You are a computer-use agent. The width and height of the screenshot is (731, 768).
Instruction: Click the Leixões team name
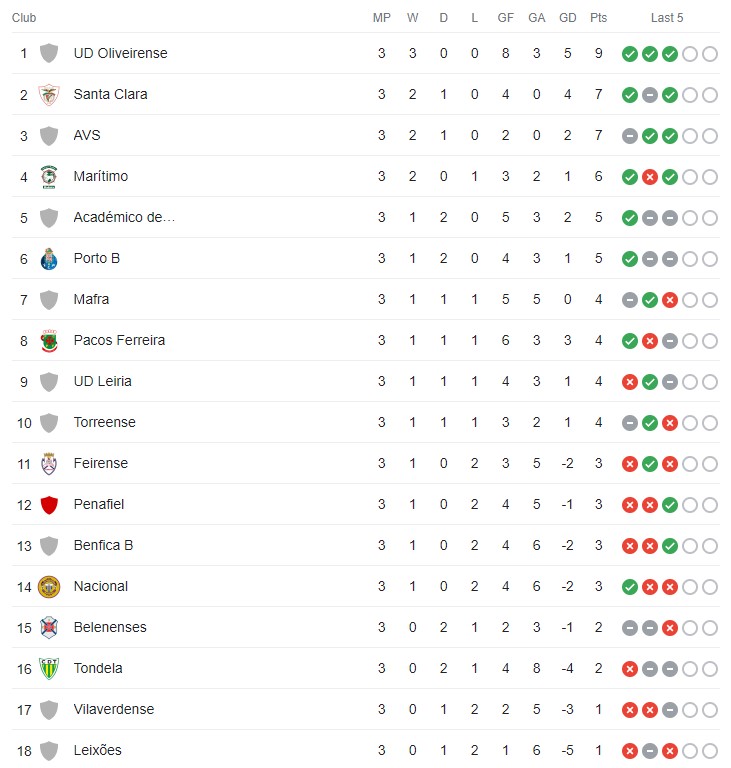[97, 751]
